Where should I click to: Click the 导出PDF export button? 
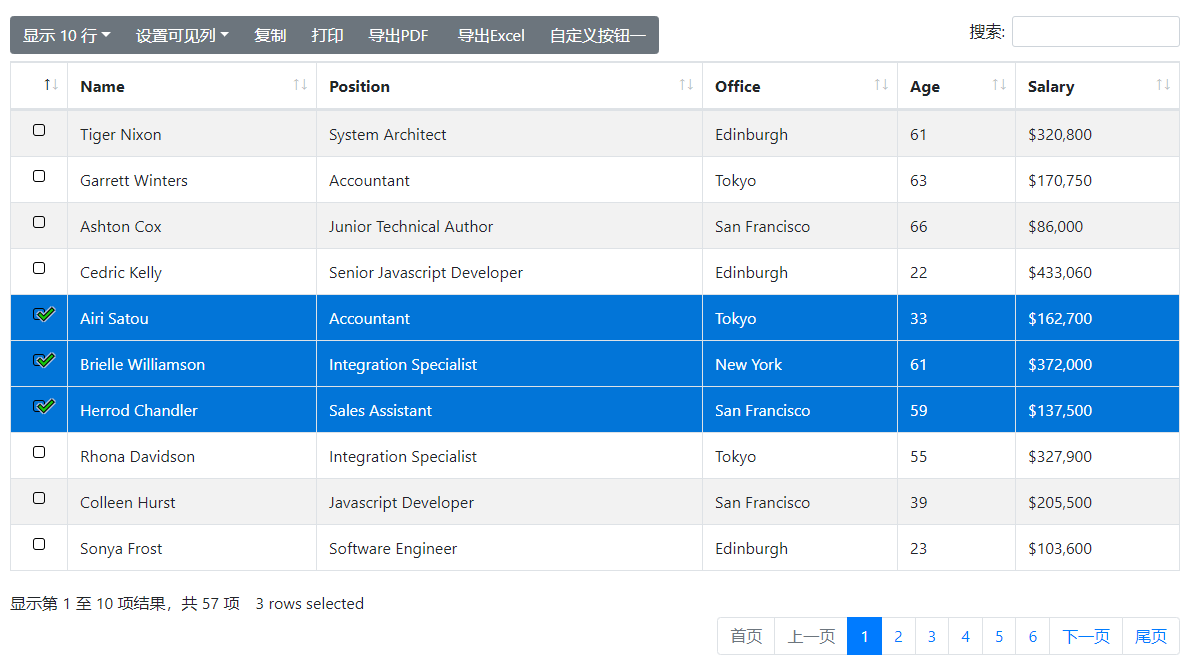point(398,35)
